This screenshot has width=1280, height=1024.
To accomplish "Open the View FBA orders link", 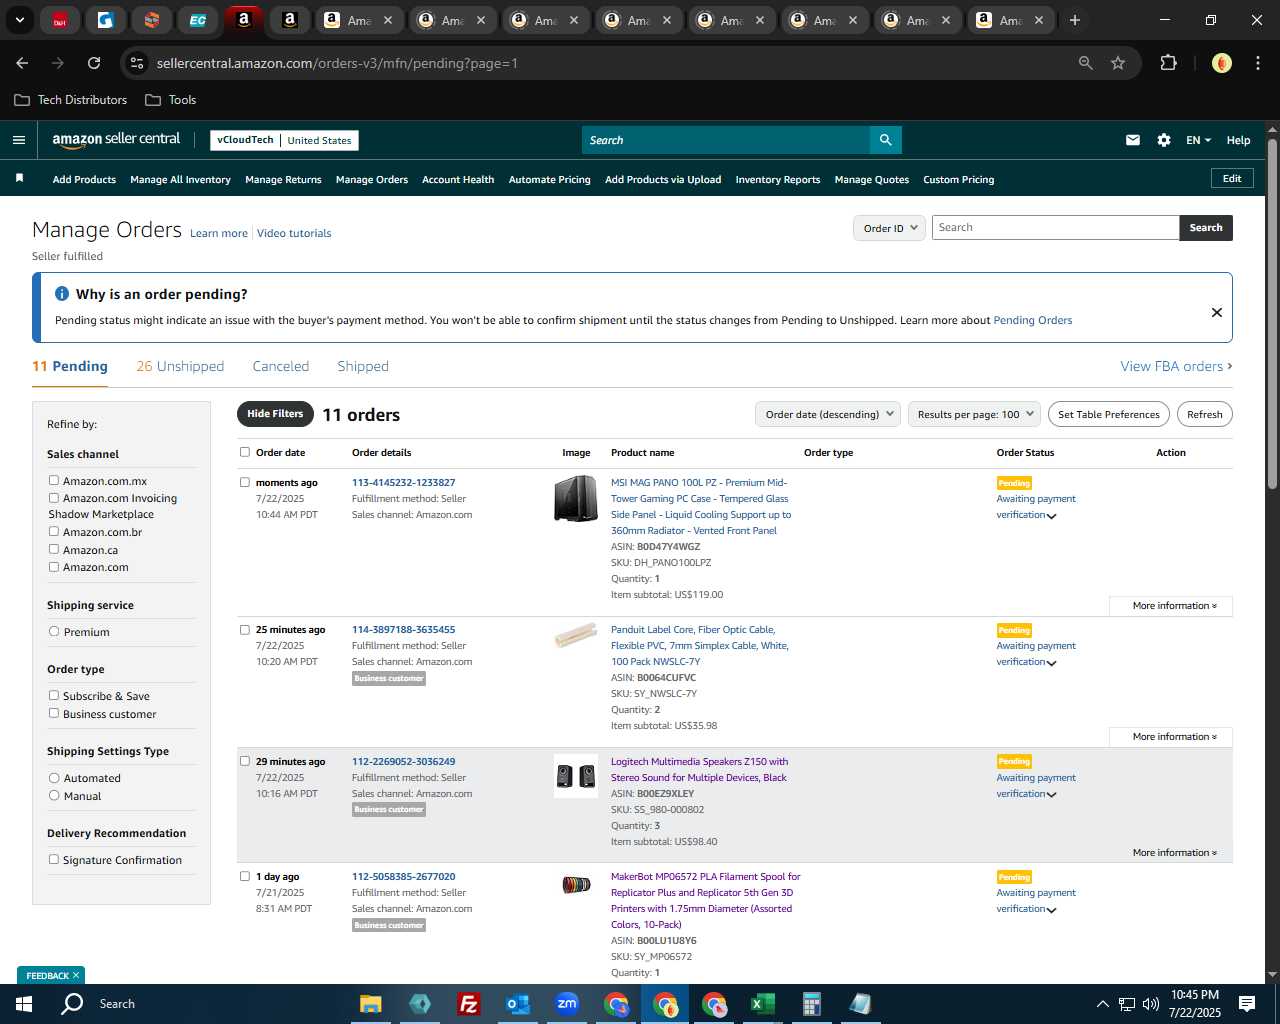I will tap(1176, 366).
